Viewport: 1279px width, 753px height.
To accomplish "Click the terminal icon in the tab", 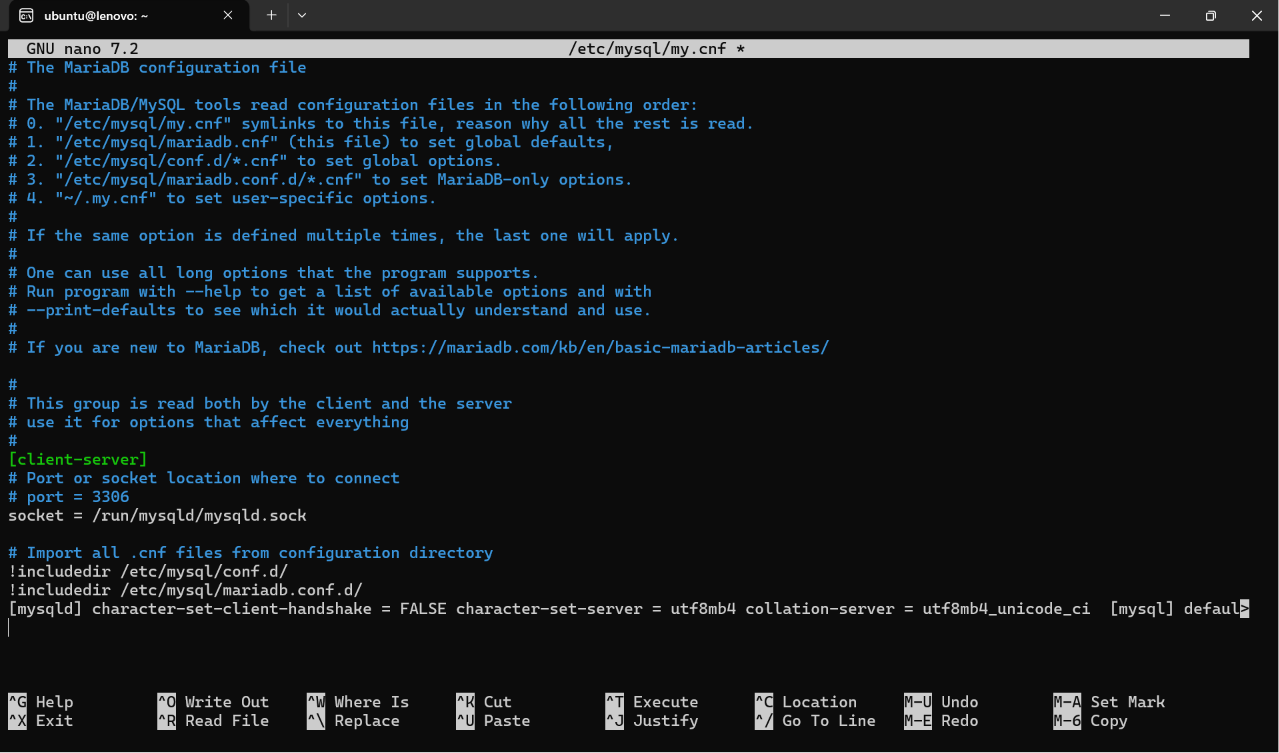I will pyautogui.click(x=26, y=15).
